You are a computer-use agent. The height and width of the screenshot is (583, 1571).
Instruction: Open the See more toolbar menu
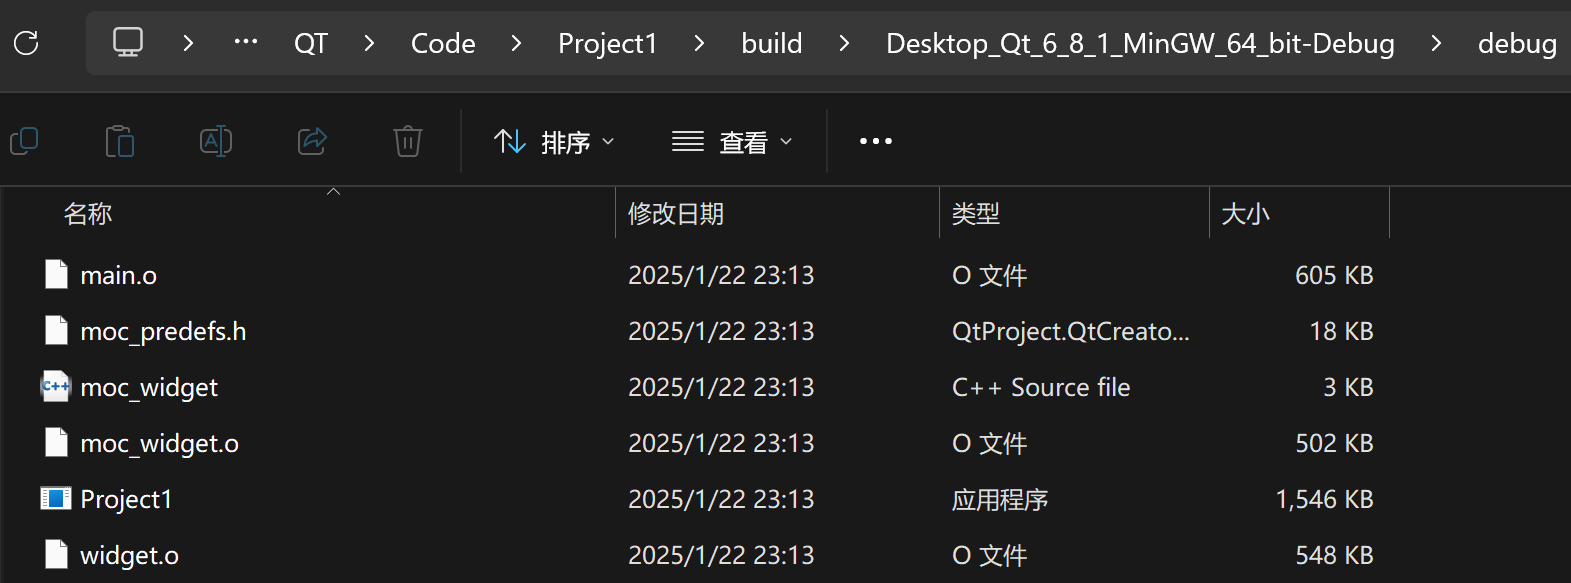point(875,141)
